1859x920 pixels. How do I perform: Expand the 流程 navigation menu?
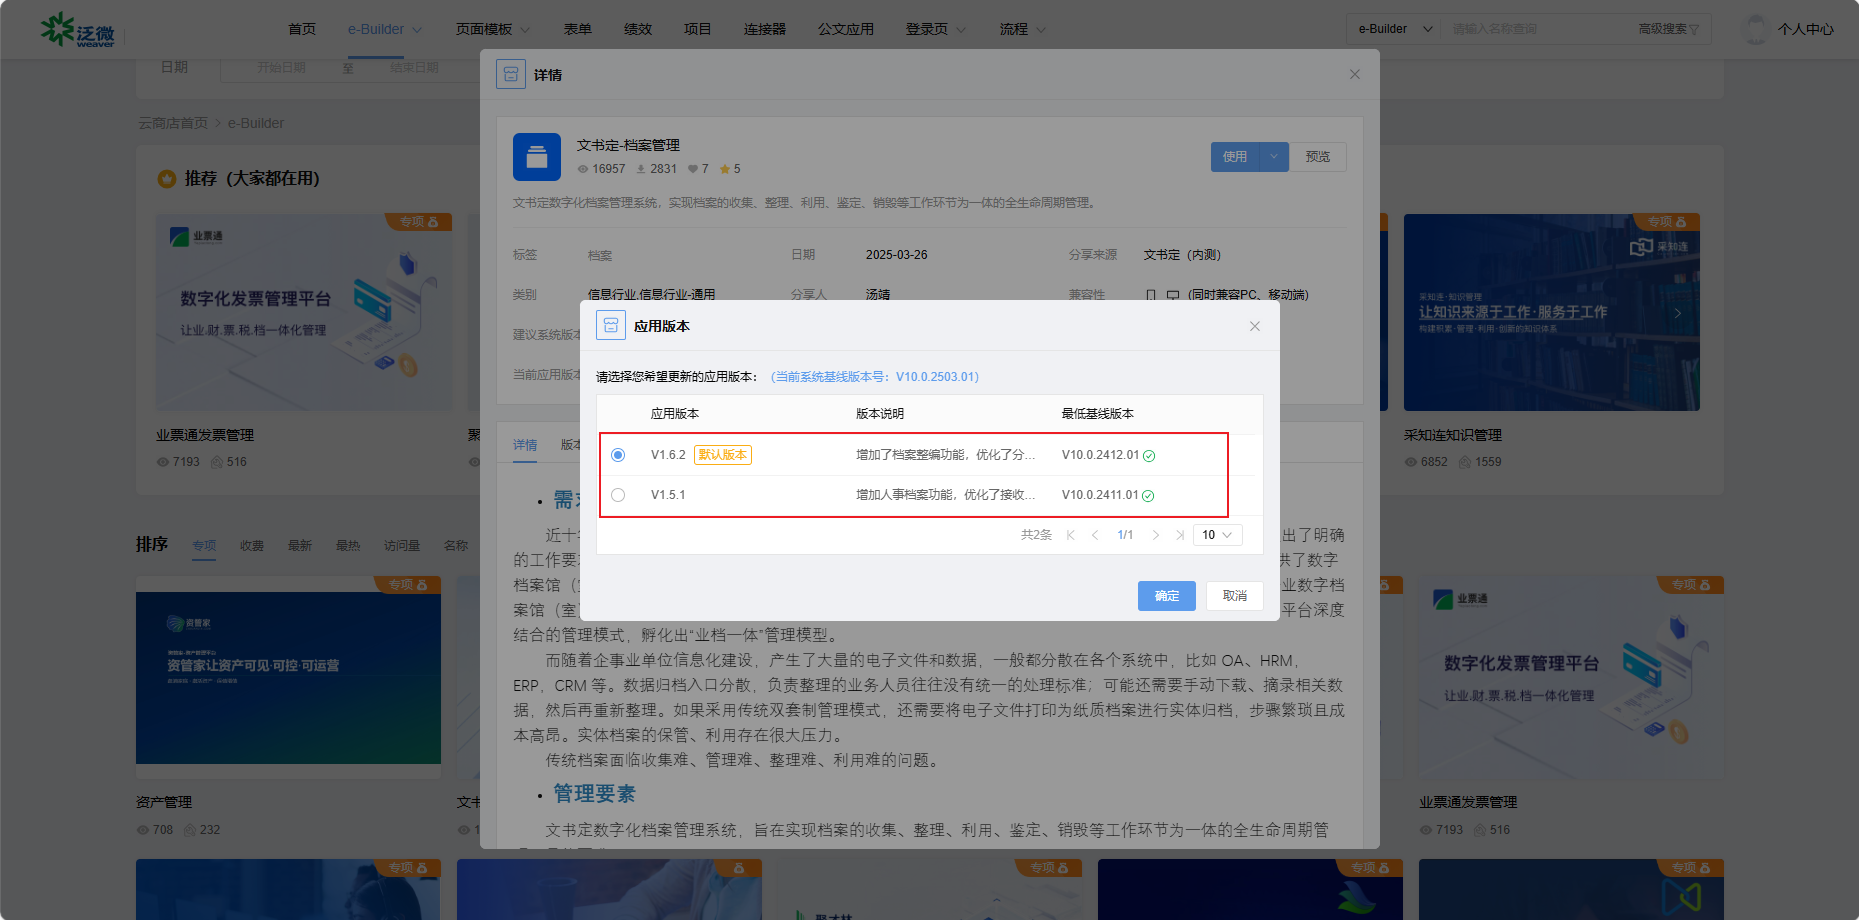click(1023, 29)
